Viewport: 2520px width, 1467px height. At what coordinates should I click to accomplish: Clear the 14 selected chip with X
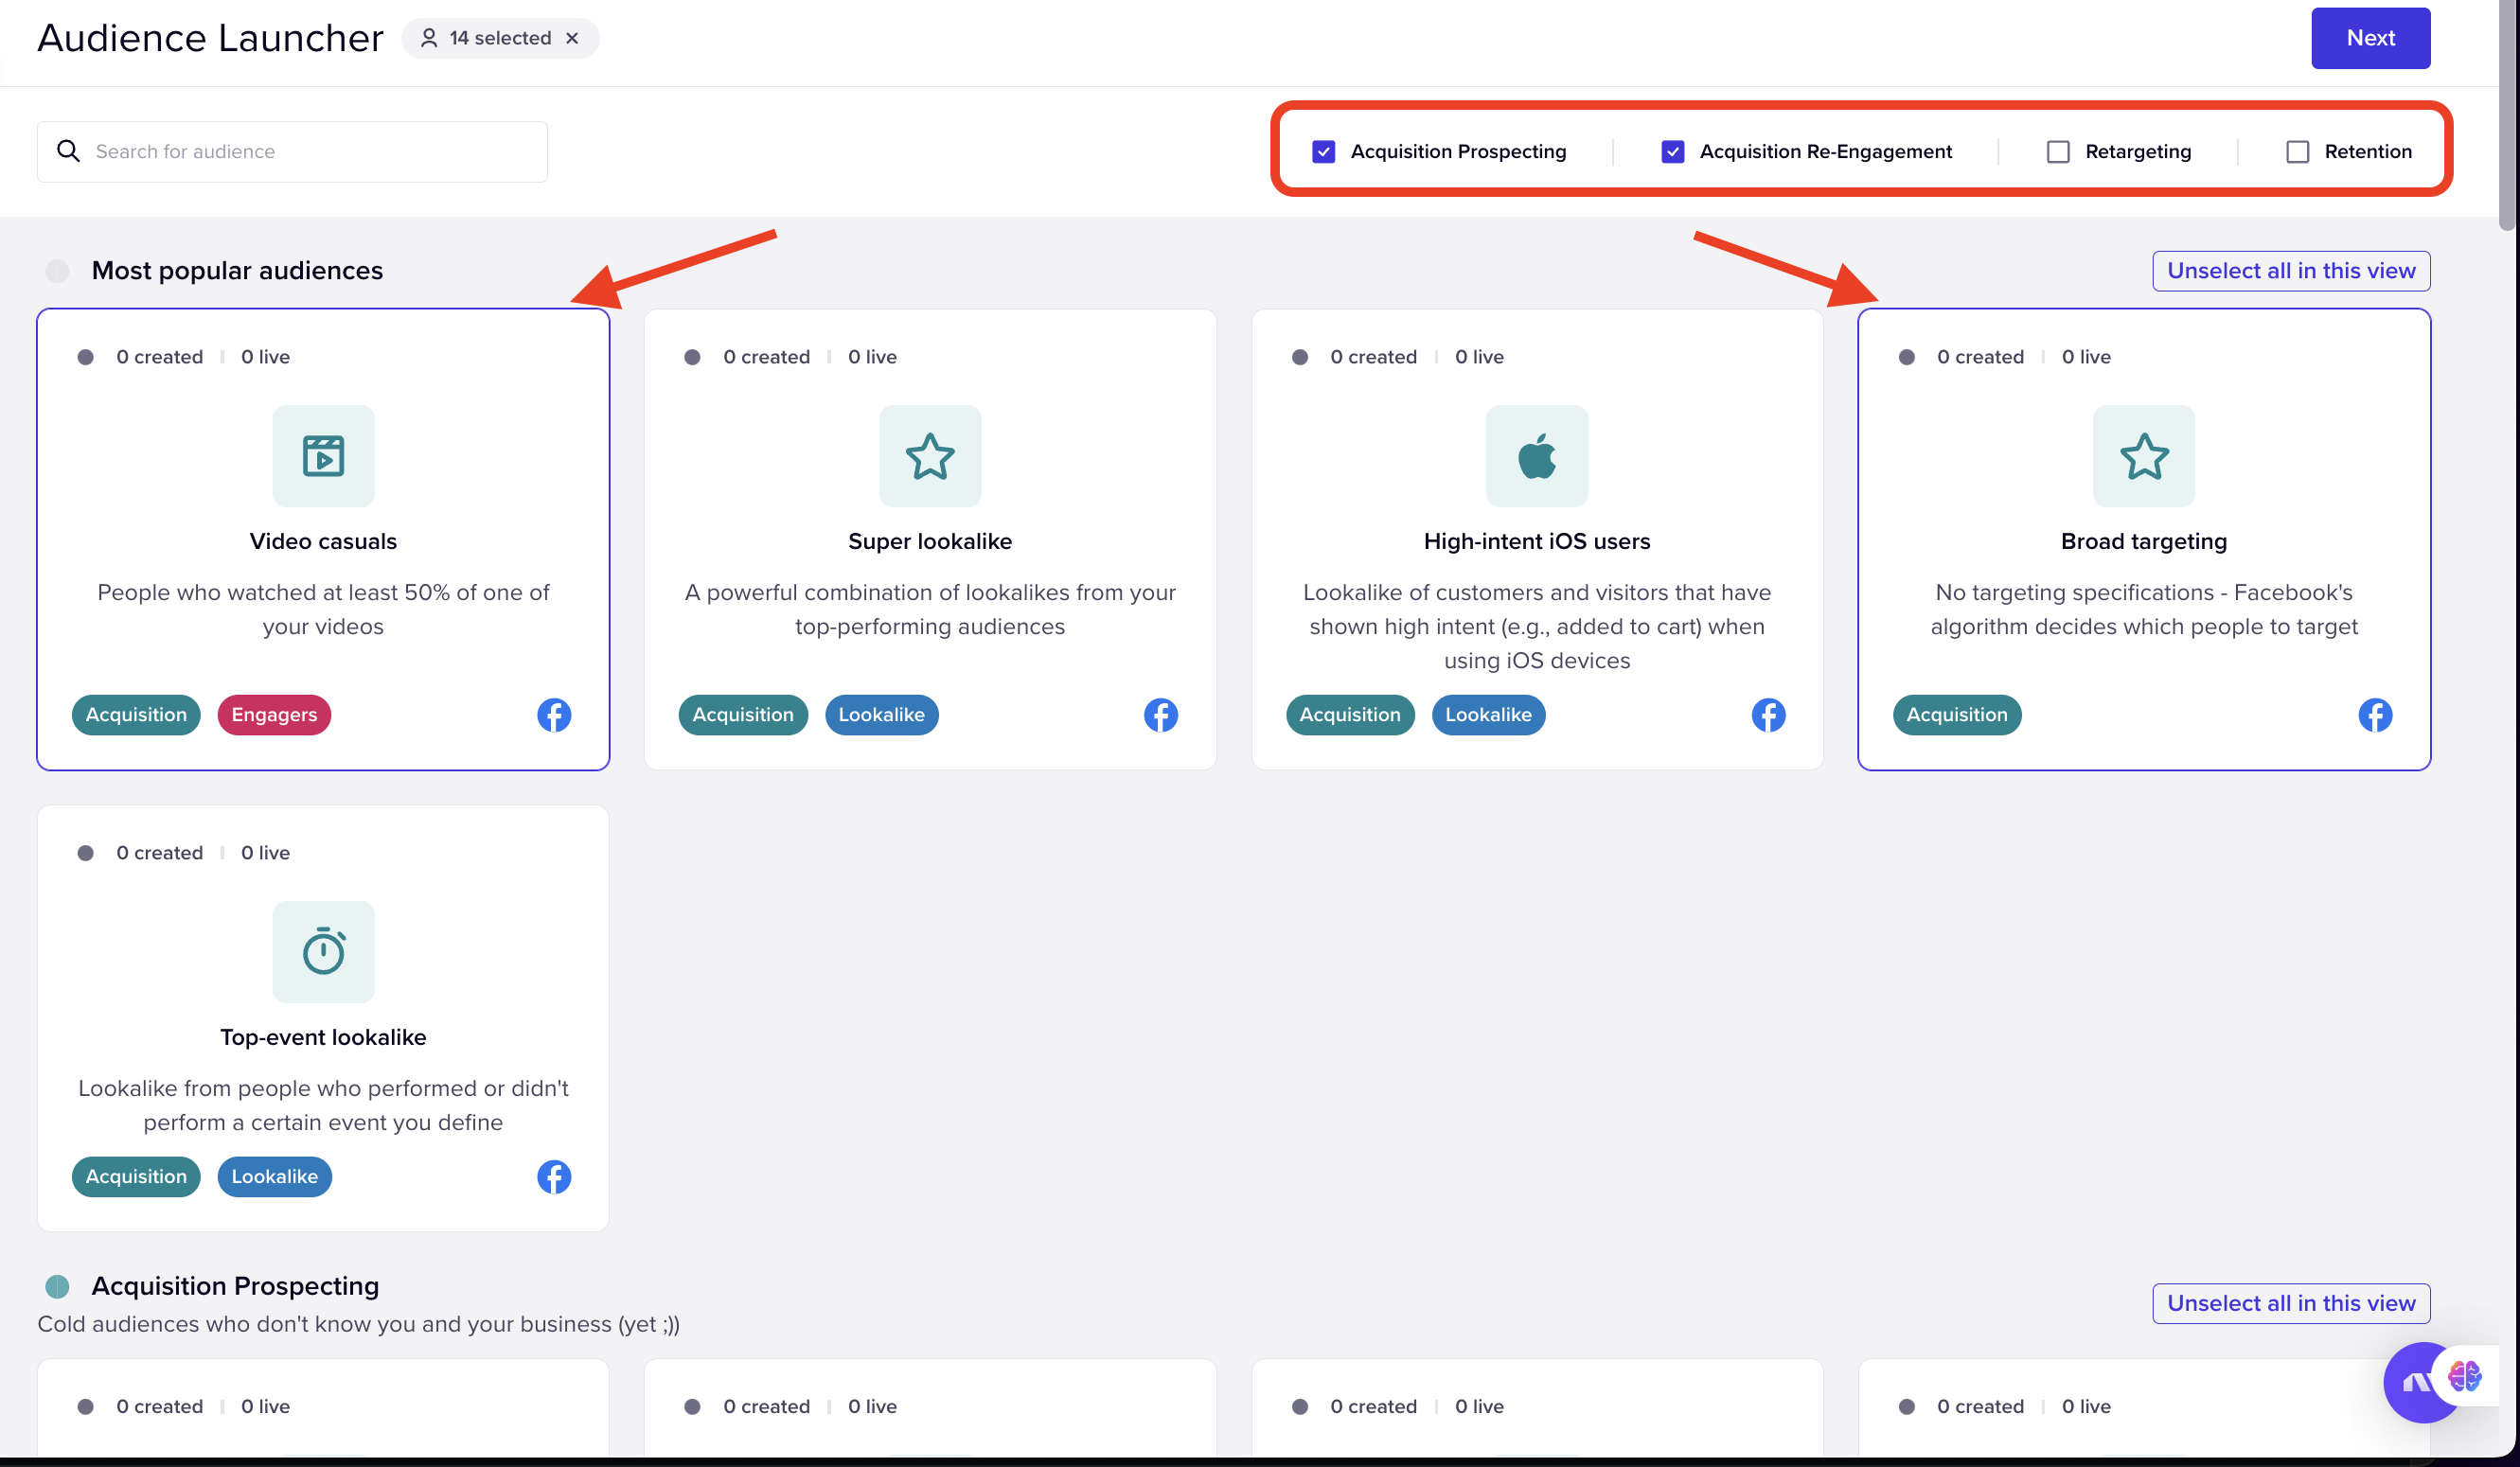tap(572, 38)
